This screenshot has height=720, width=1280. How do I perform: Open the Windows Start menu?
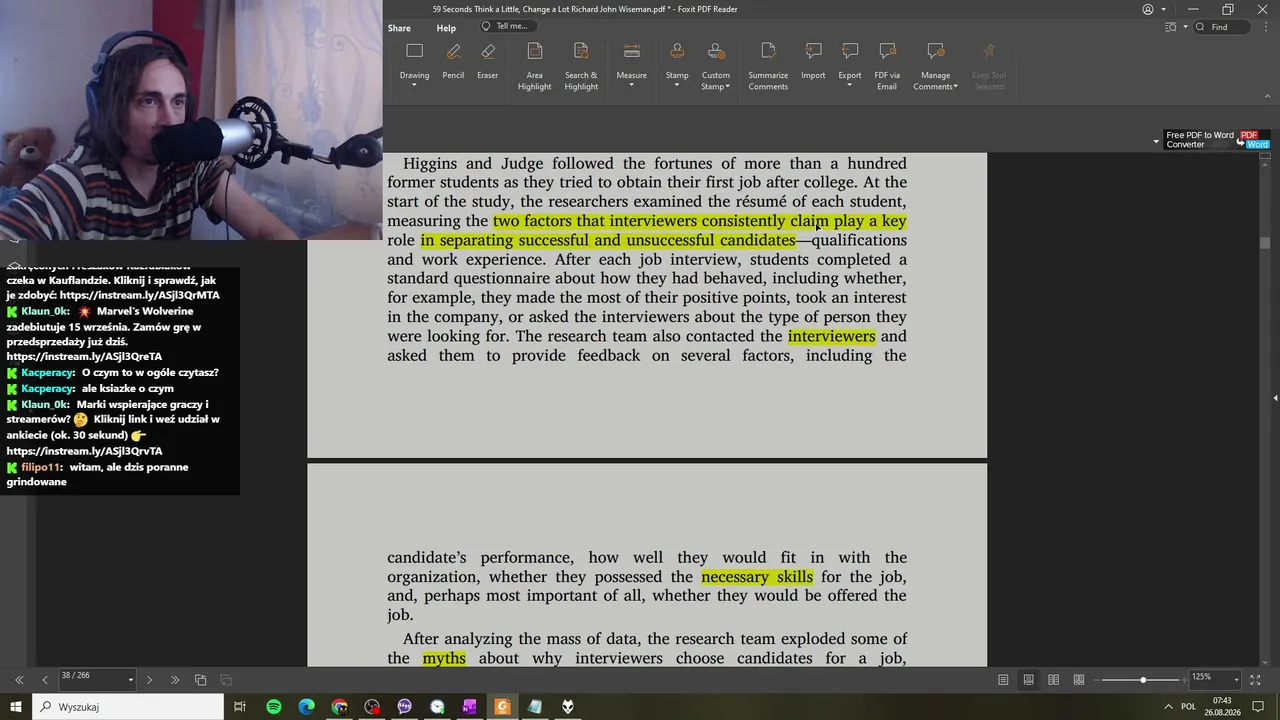(16, 707)
